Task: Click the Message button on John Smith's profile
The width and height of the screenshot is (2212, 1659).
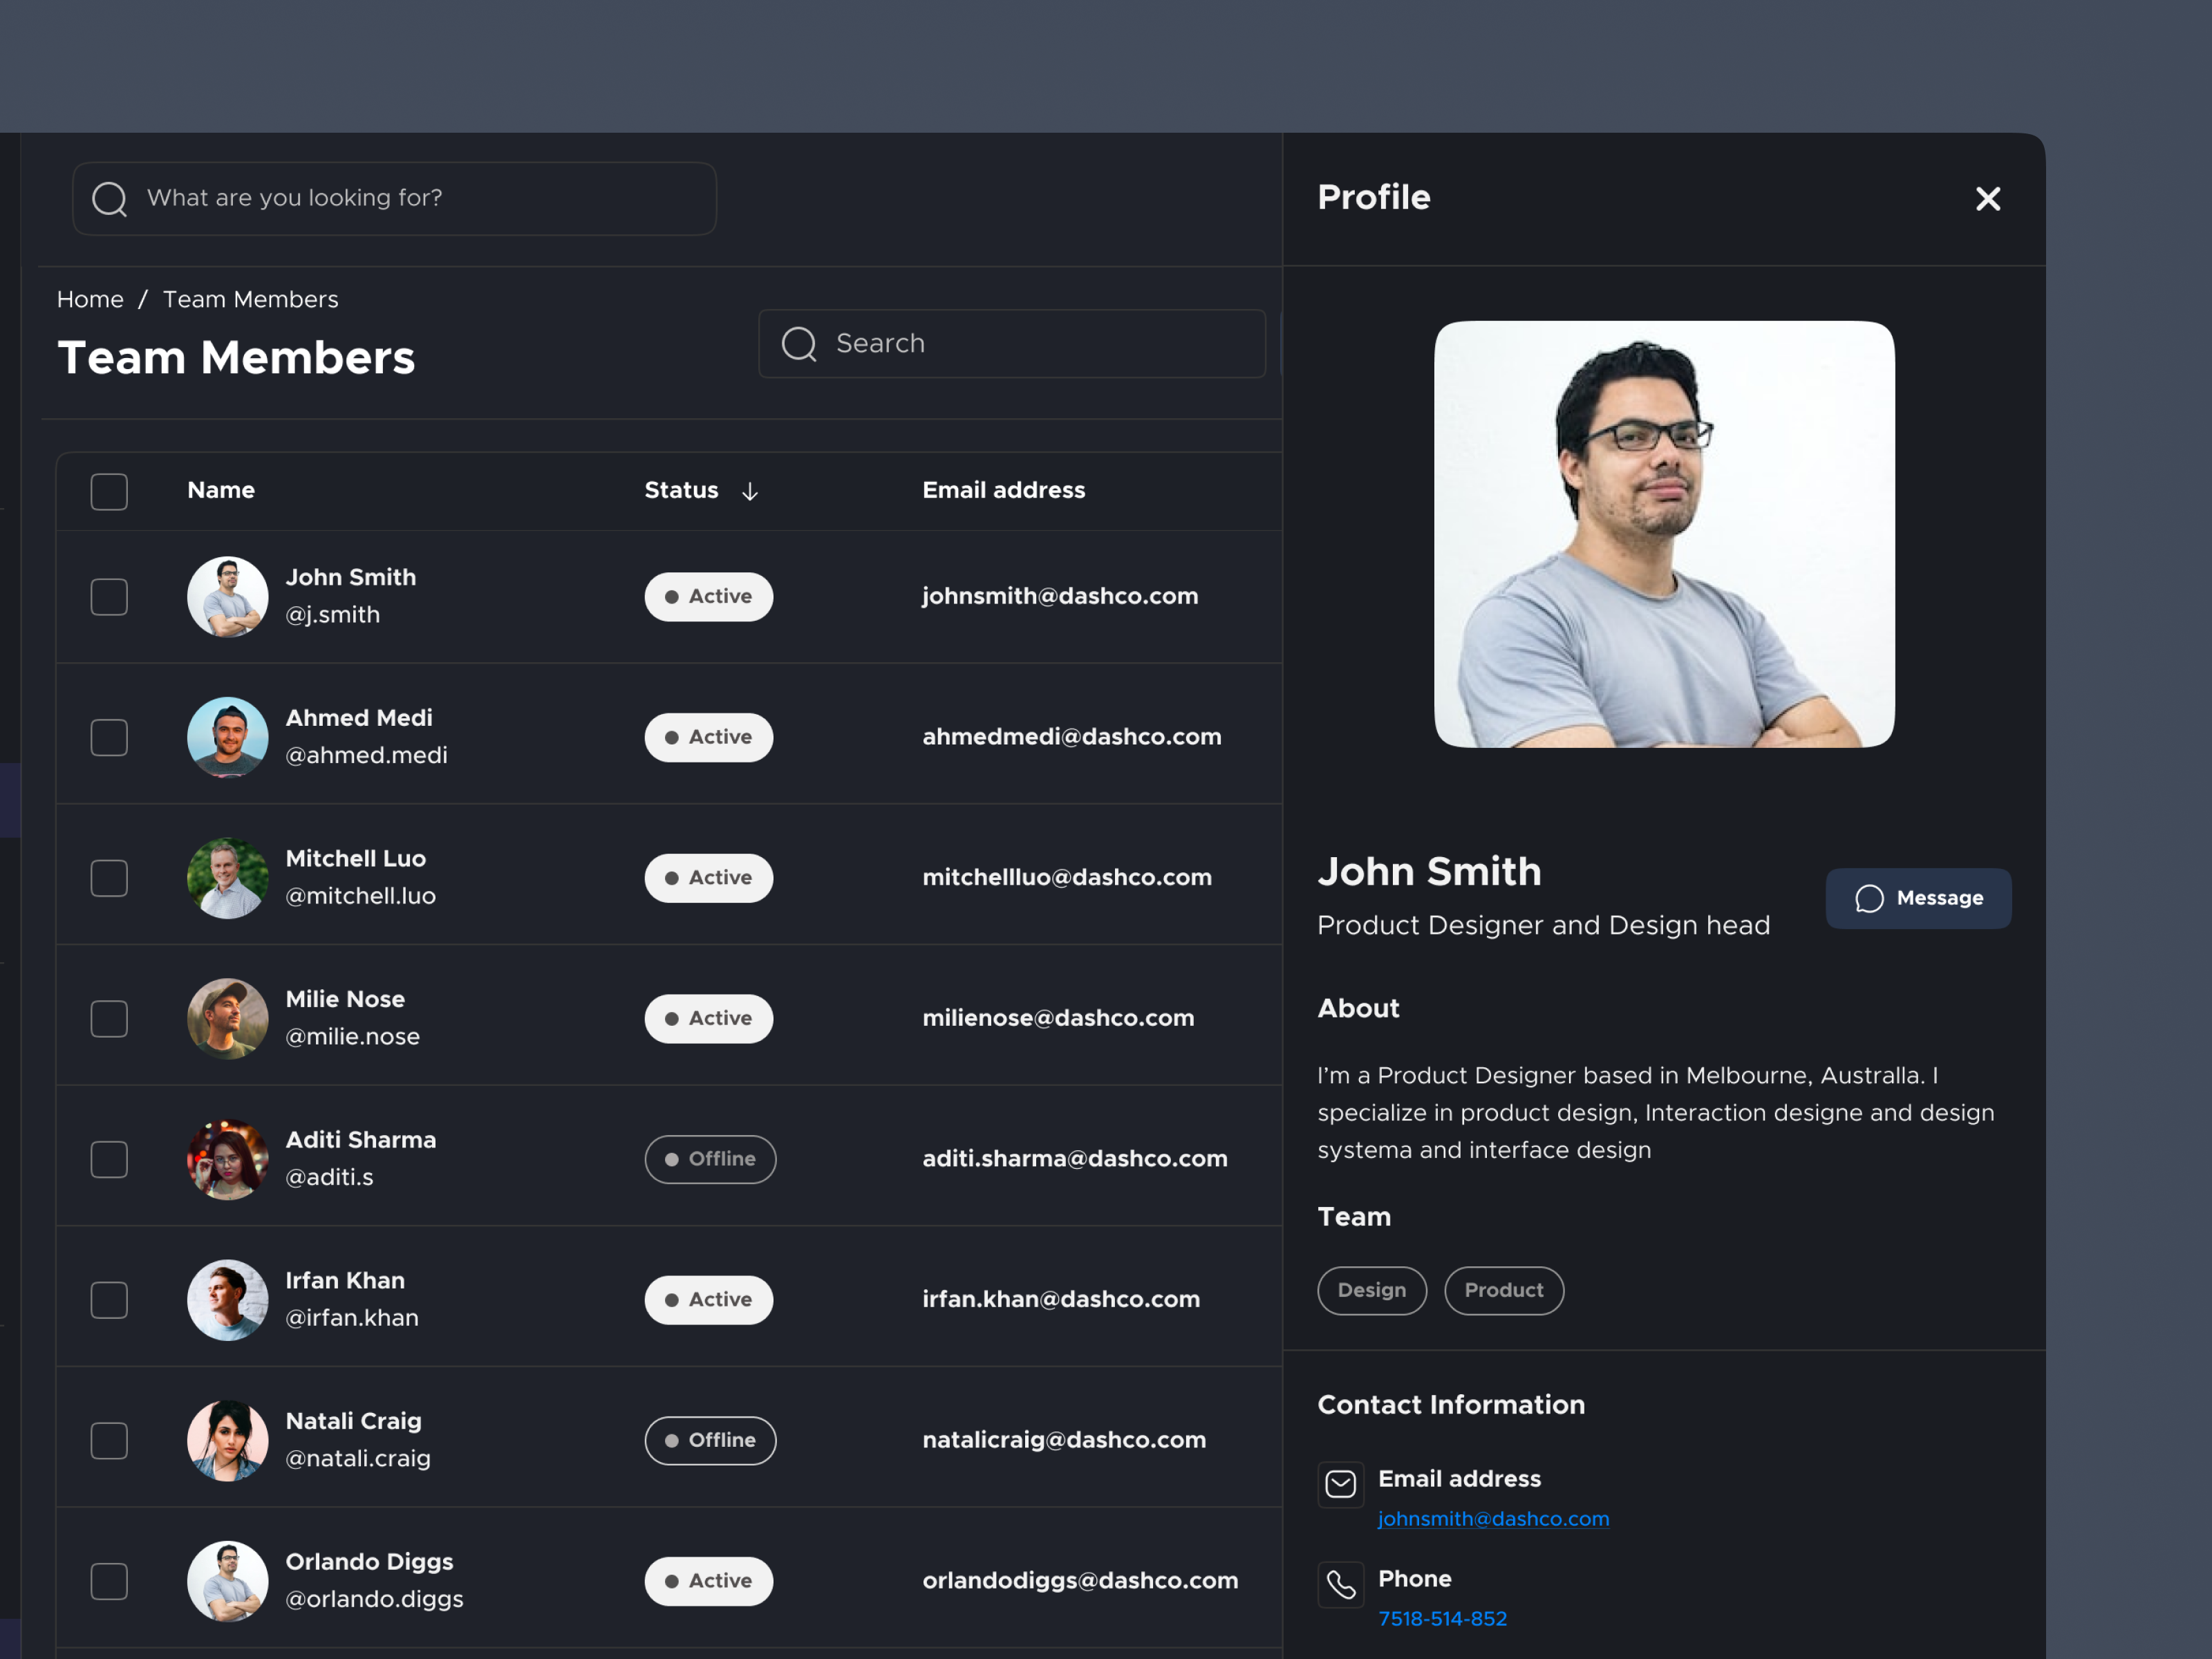Action: click(x=1918, y=898)
